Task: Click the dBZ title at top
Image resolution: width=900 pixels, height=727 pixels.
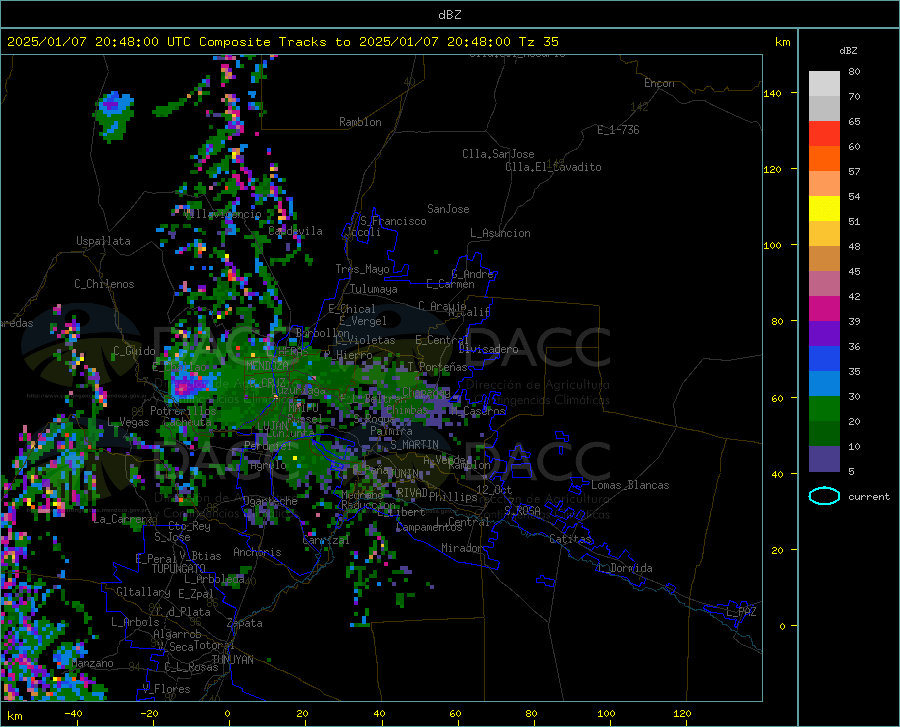Action: pos(449,15)
